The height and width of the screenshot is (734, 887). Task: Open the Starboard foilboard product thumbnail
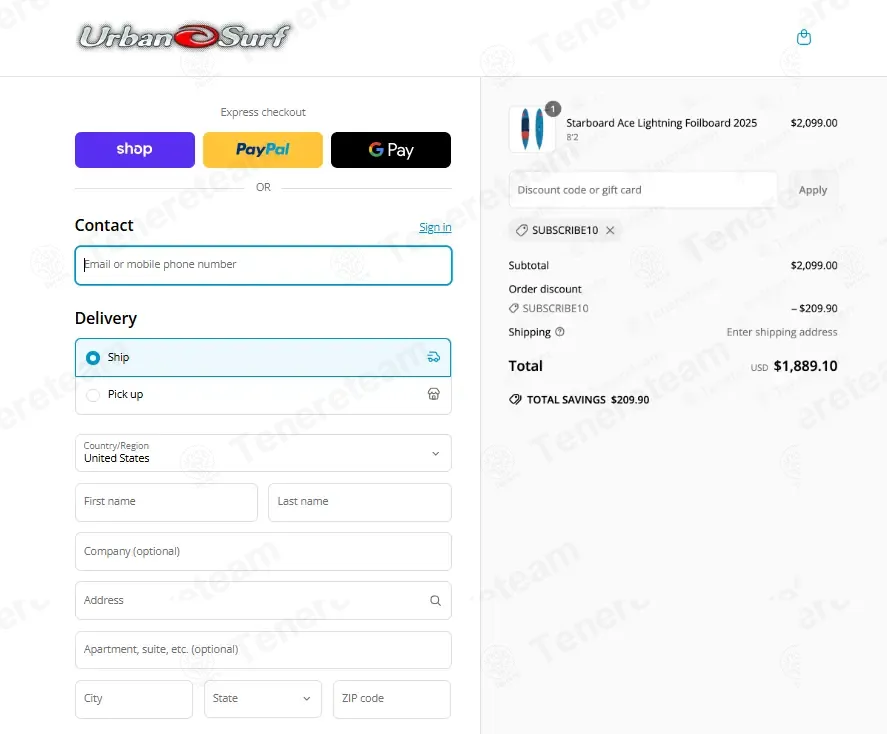coord(532,129)
